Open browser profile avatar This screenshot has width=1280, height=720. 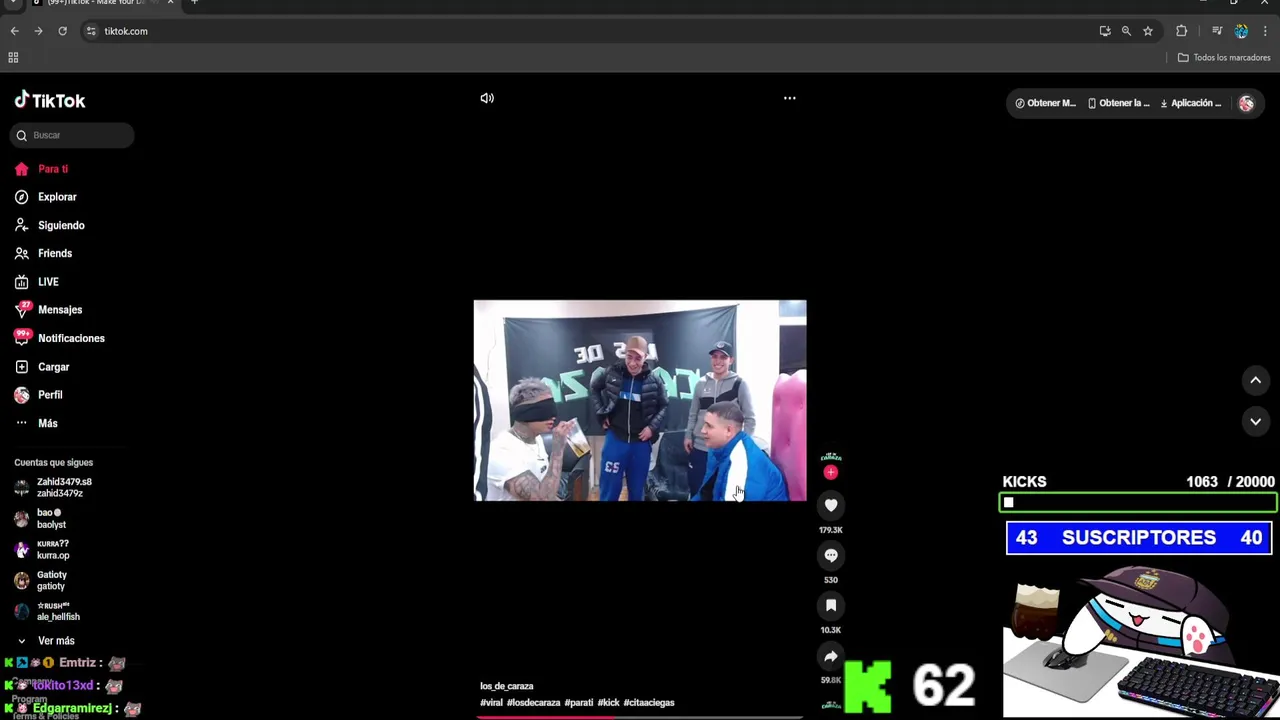[1241, 31]
